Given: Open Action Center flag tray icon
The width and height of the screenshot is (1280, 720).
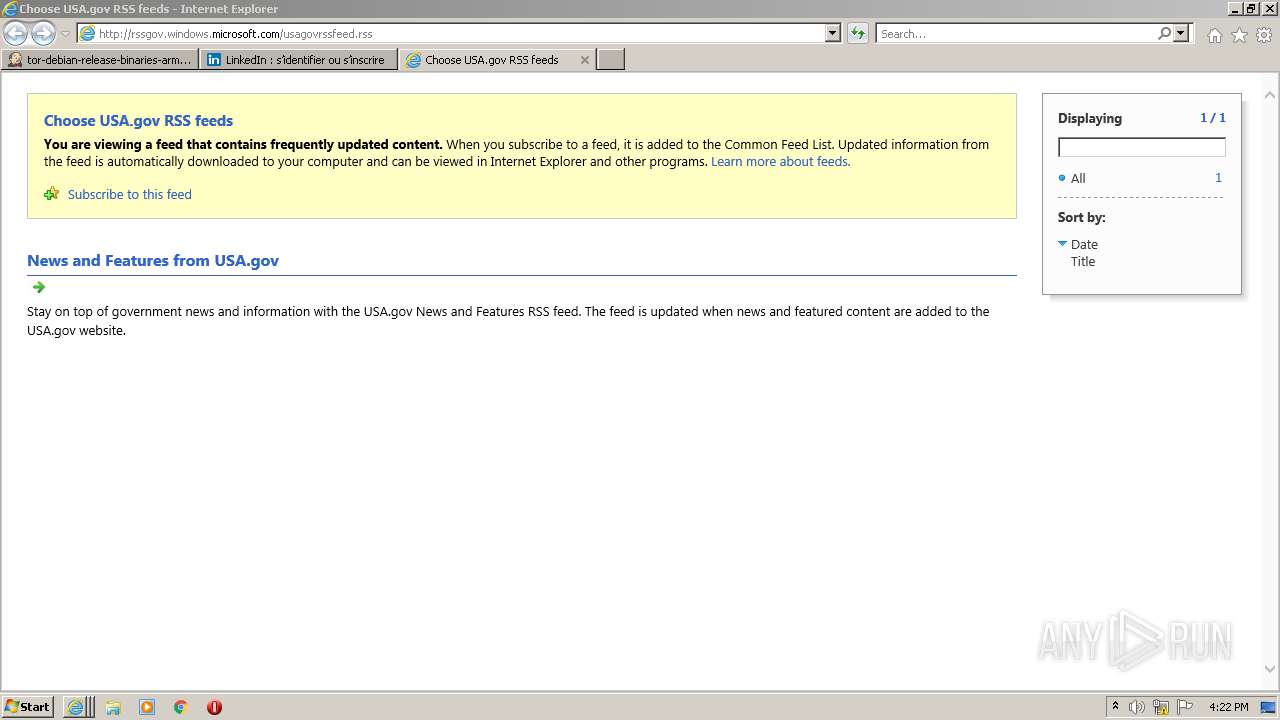Looking at the screenshot, I should 1185,707.
